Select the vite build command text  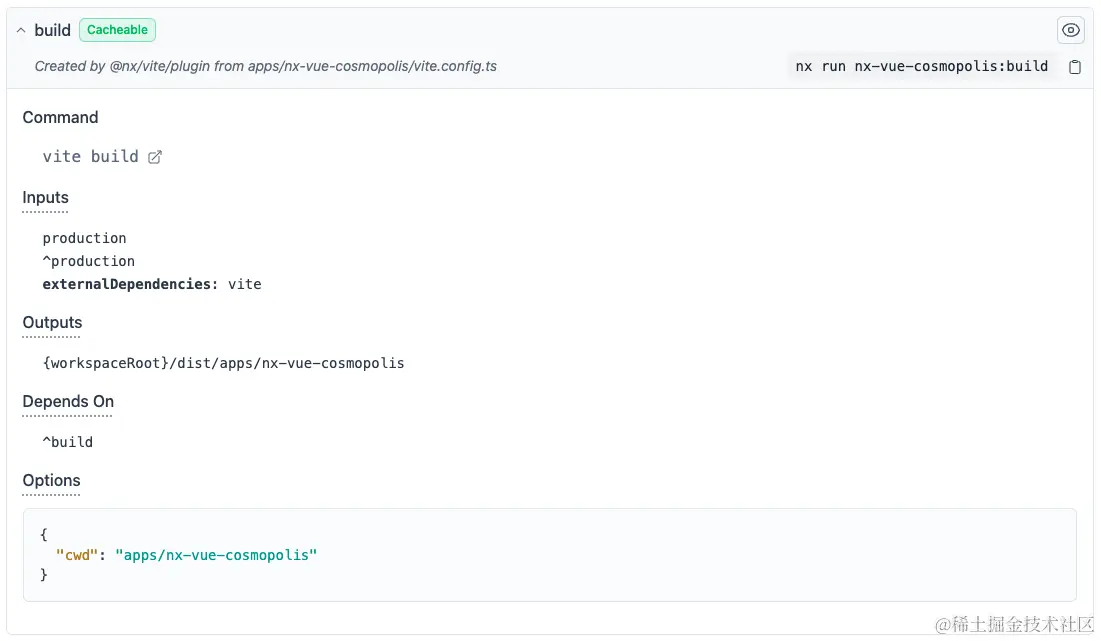click(91, 157)
